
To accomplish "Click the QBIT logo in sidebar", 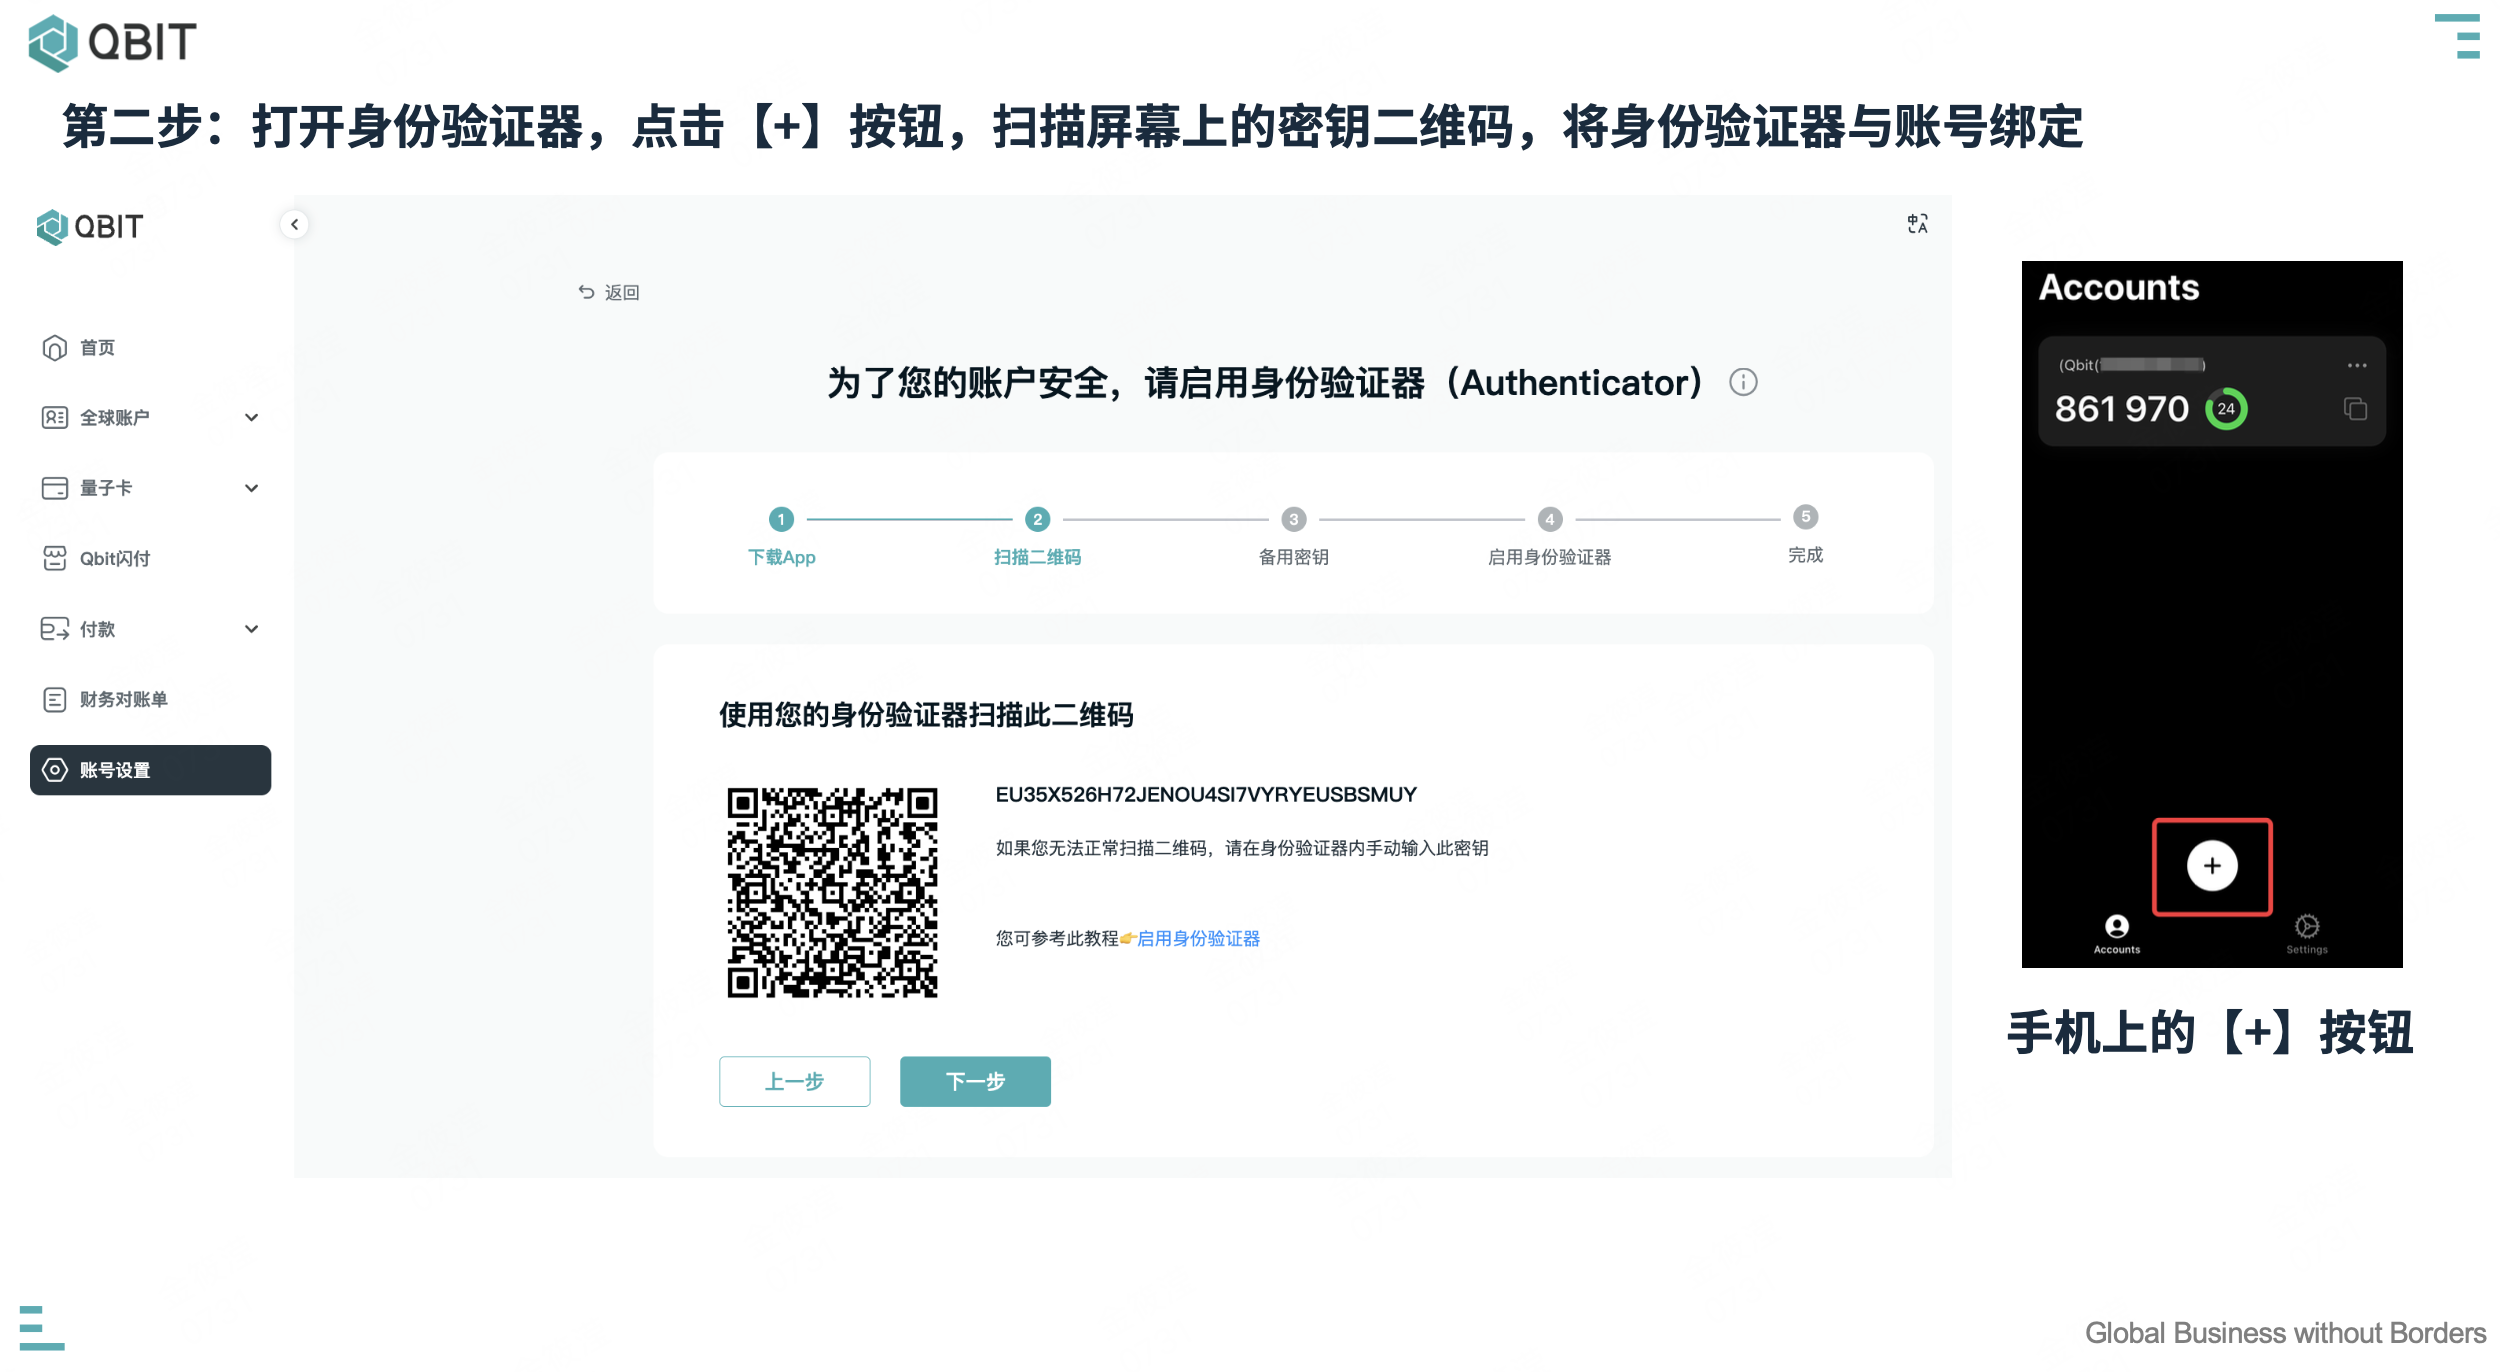I will (90, 227).
